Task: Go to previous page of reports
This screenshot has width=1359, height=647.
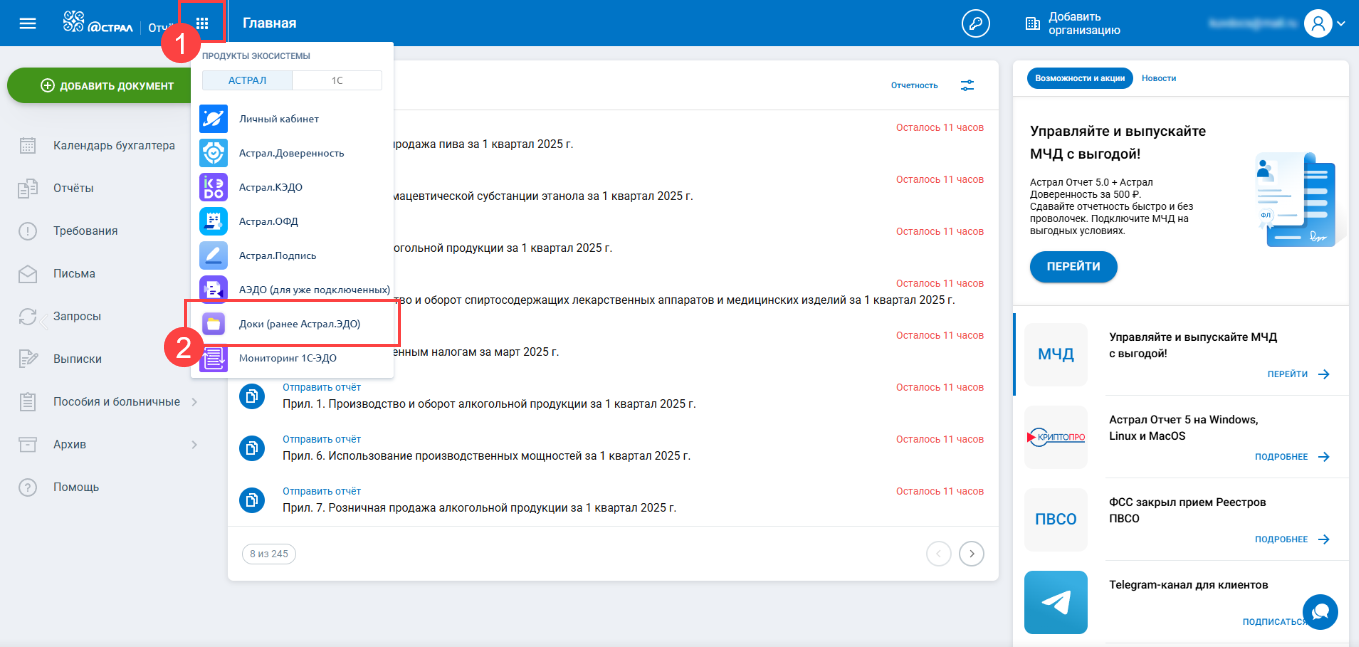Action: (939, 553)
